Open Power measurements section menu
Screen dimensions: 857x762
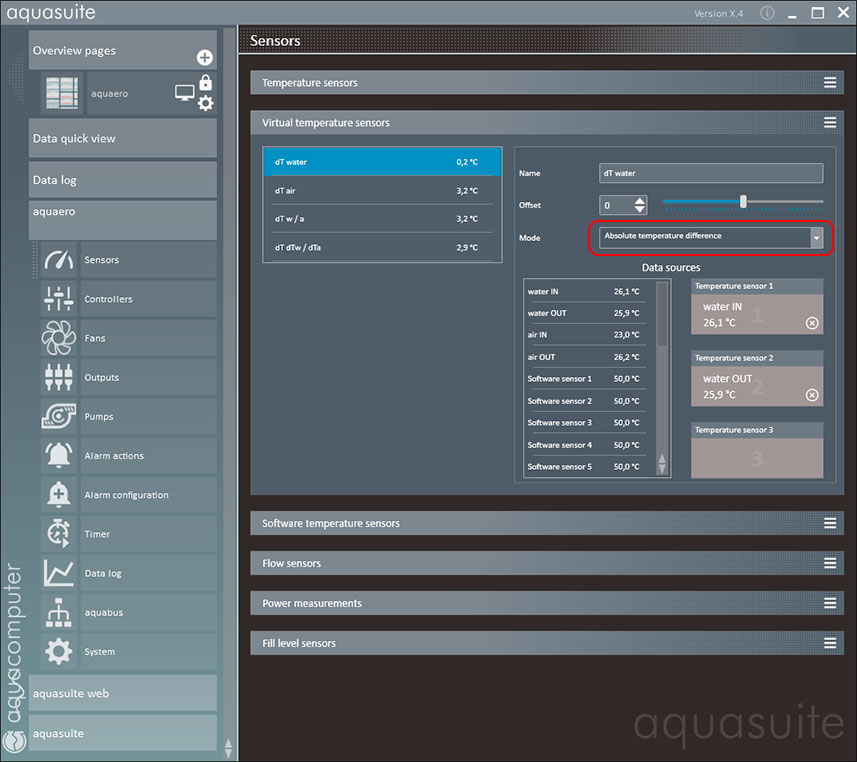click(x=830, y=603)
